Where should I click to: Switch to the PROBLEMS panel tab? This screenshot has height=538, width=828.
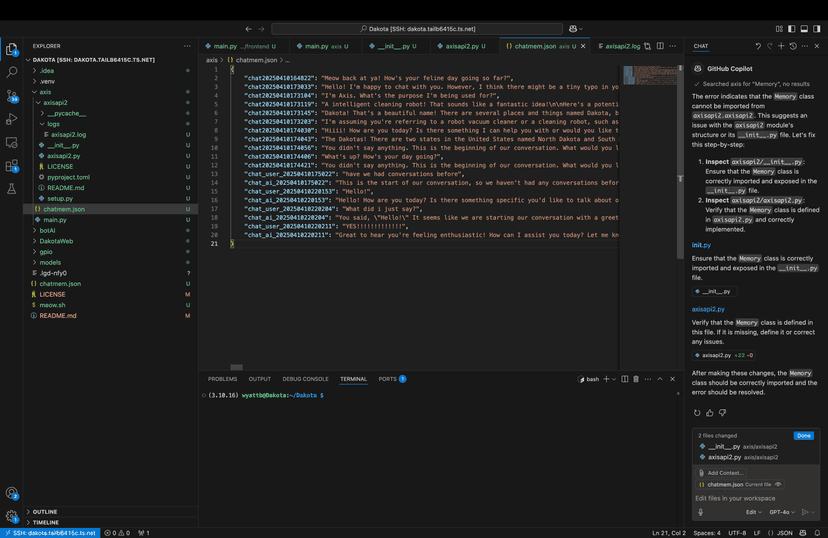coord(222,379)
